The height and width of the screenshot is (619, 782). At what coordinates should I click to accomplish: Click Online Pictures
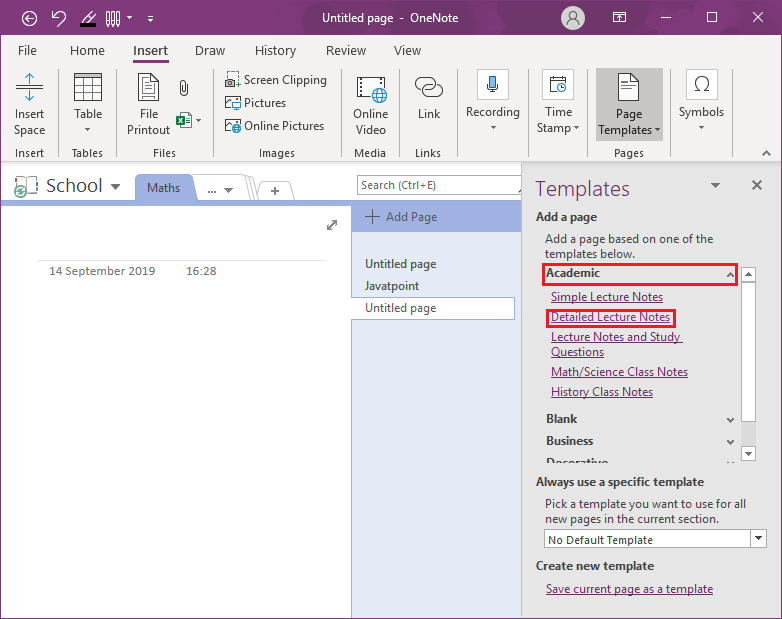click(274, 126)
